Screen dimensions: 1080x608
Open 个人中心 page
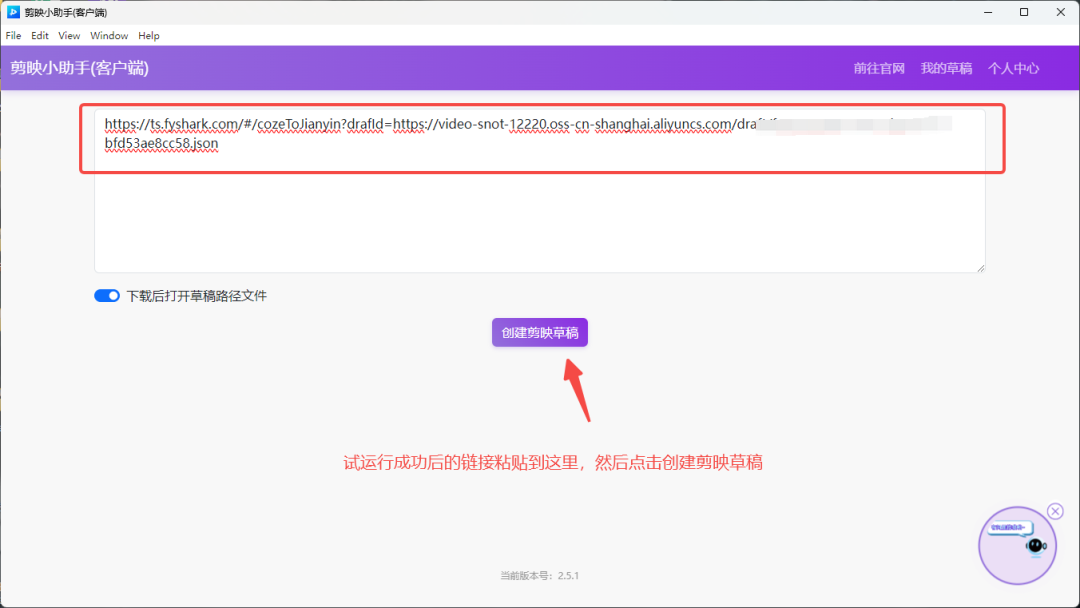point(1013,68)
